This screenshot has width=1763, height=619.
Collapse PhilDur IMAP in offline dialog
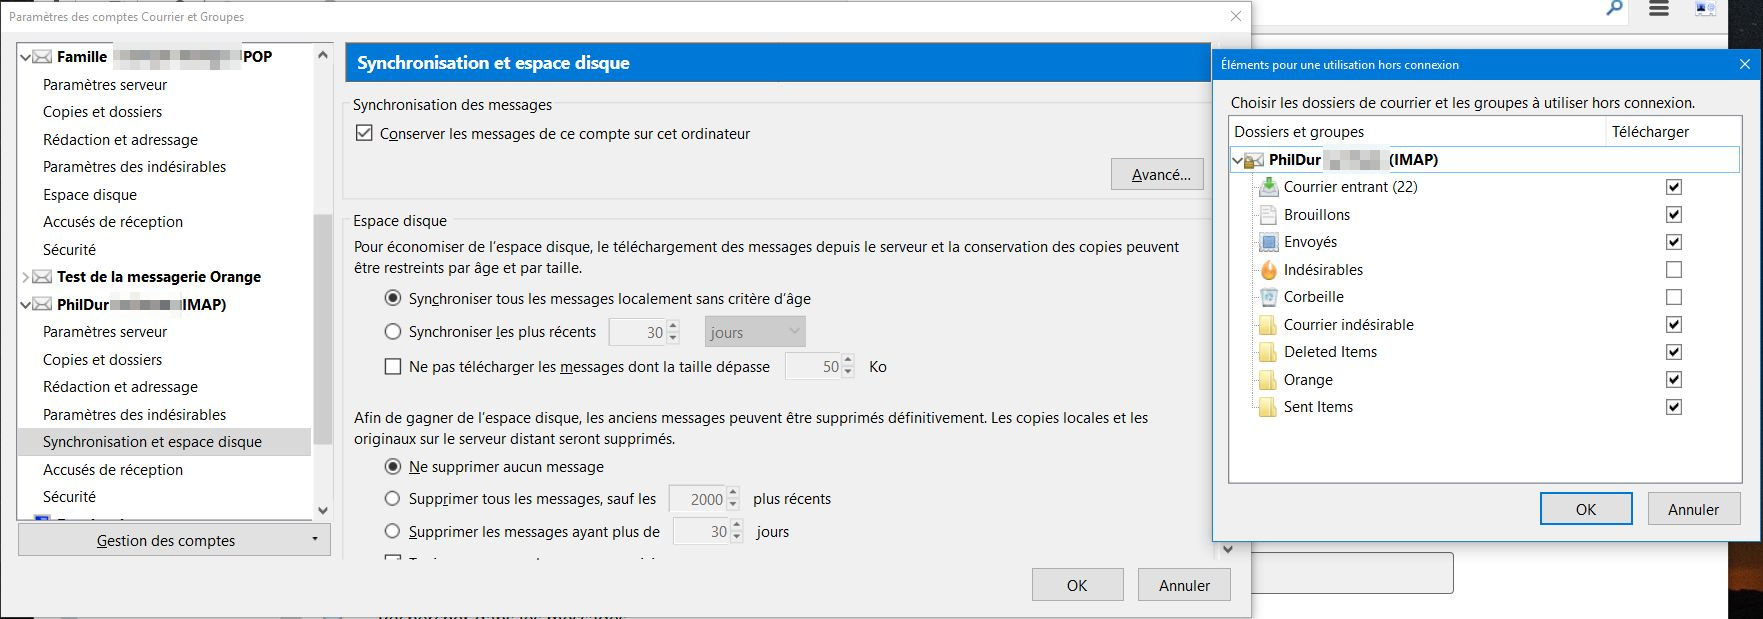click(x=1238, y=160)
